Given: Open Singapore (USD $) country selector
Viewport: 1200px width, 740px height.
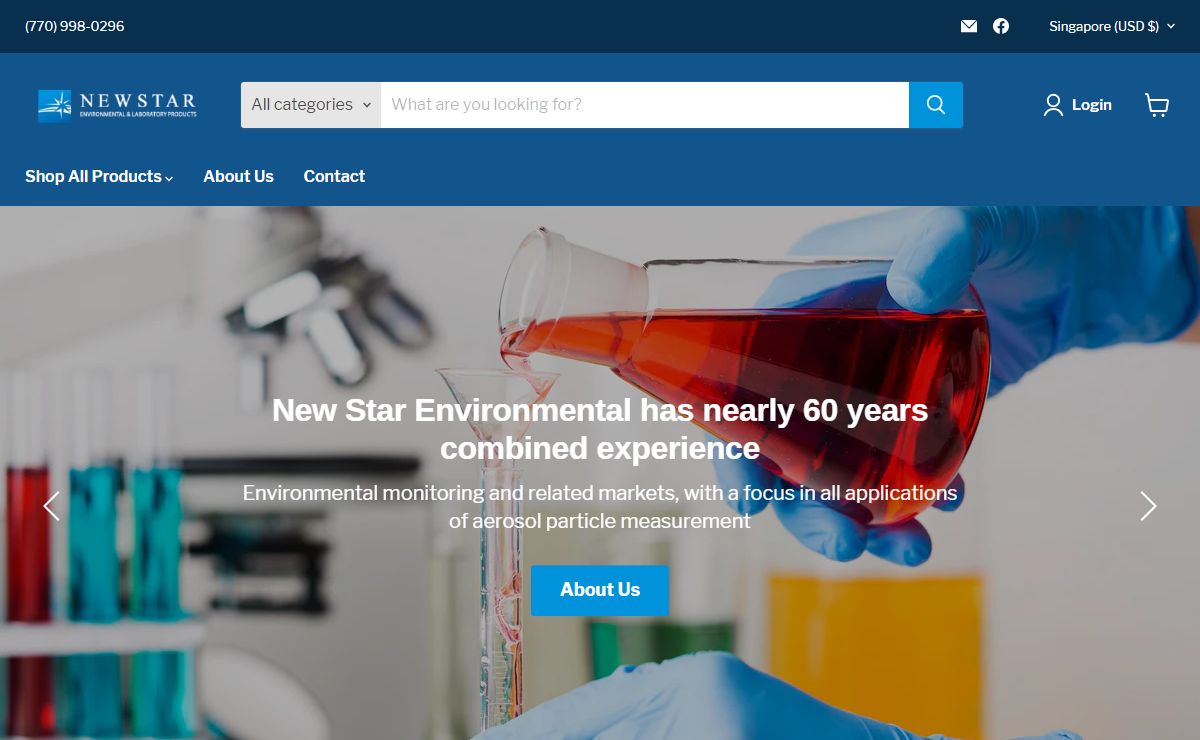Looking at the screenshot, I should click(x=1112, y=26).
